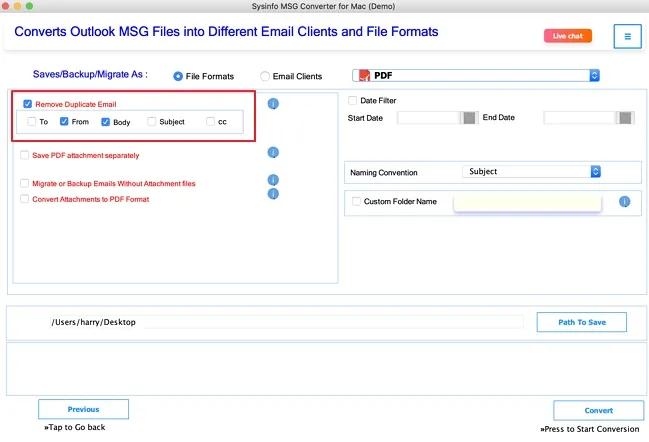This screenshot has width=649, height=442.
Task: Click info icon for Save PDF attachment separately
Action: click(x=273, y=152)
